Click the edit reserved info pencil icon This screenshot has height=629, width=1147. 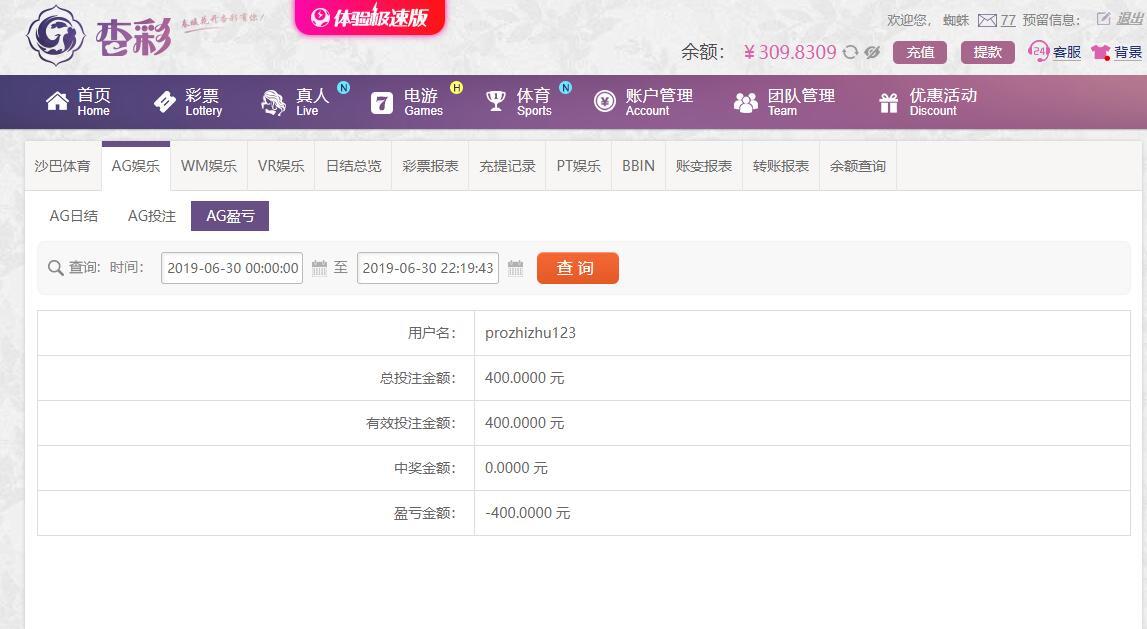click(1103, 18)
